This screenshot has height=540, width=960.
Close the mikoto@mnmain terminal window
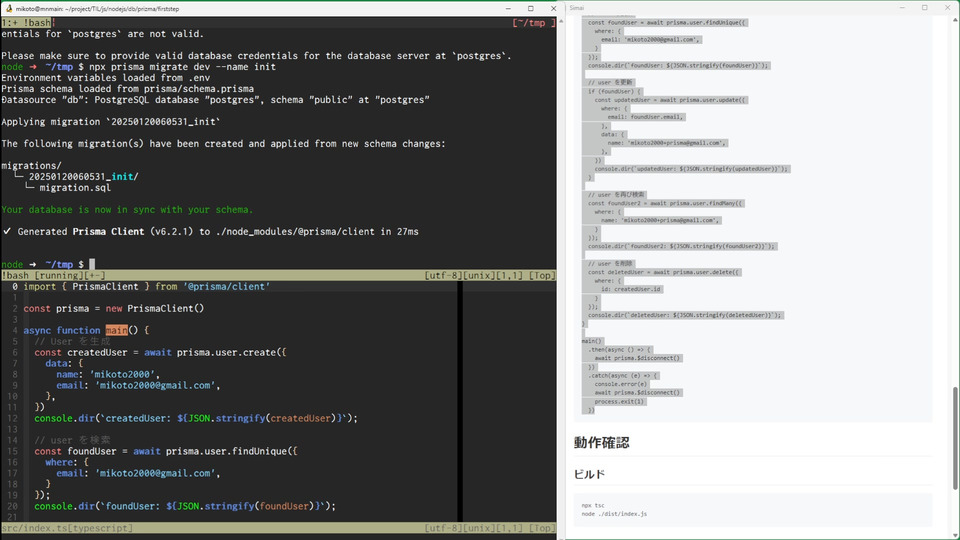(553, 9)
